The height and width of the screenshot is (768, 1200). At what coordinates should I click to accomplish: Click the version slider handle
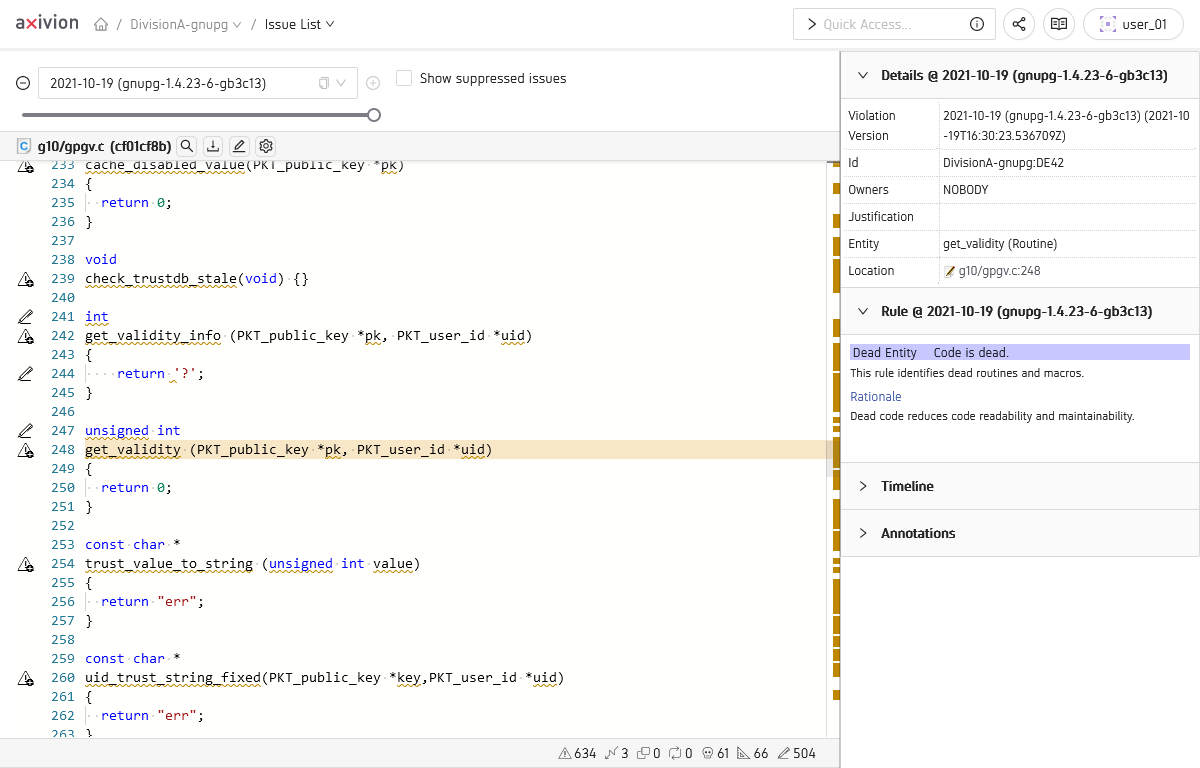(374, 115)
